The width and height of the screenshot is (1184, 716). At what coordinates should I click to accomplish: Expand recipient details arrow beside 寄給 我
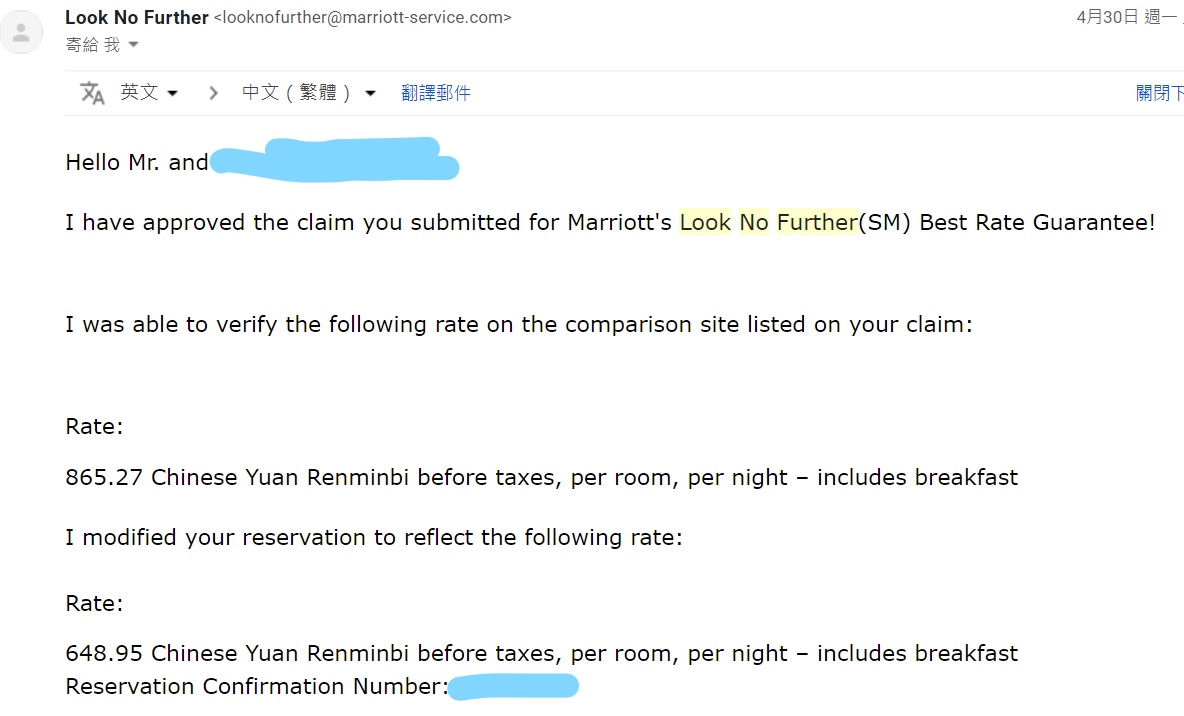click(134, 45)
